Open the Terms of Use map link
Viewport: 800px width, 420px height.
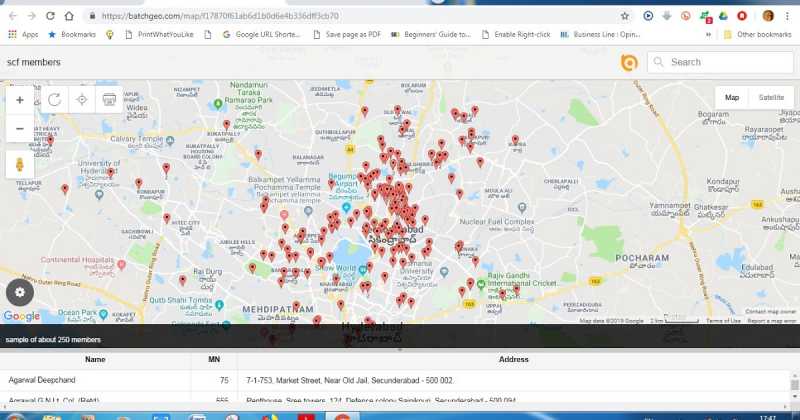click(723, 320)
